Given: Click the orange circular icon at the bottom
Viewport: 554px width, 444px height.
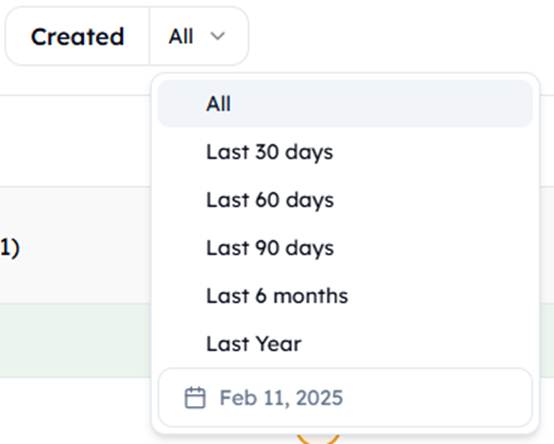Looking at the screenshot, I should [x=318, y=439].
